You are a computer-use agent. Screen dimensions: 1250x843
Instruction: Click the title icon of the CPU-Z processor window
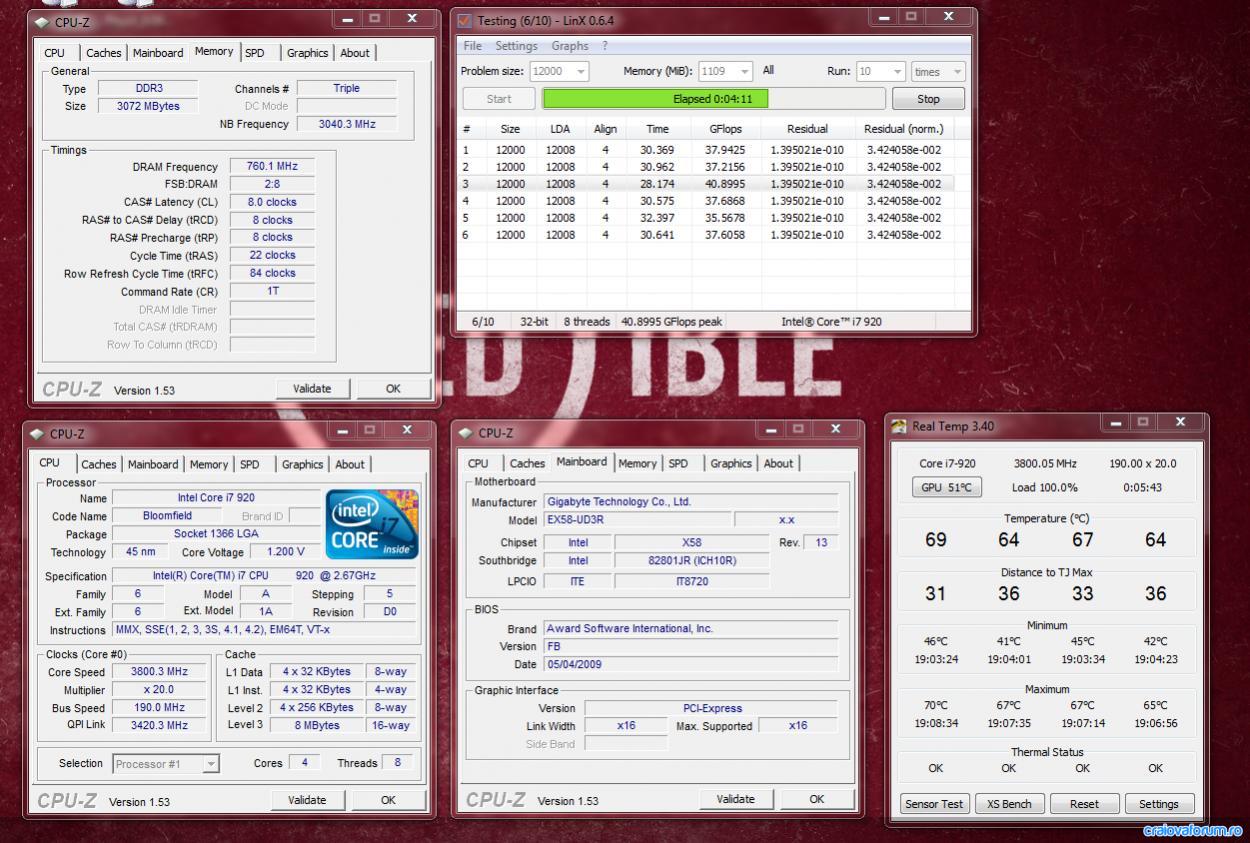(x=37, y=434)
